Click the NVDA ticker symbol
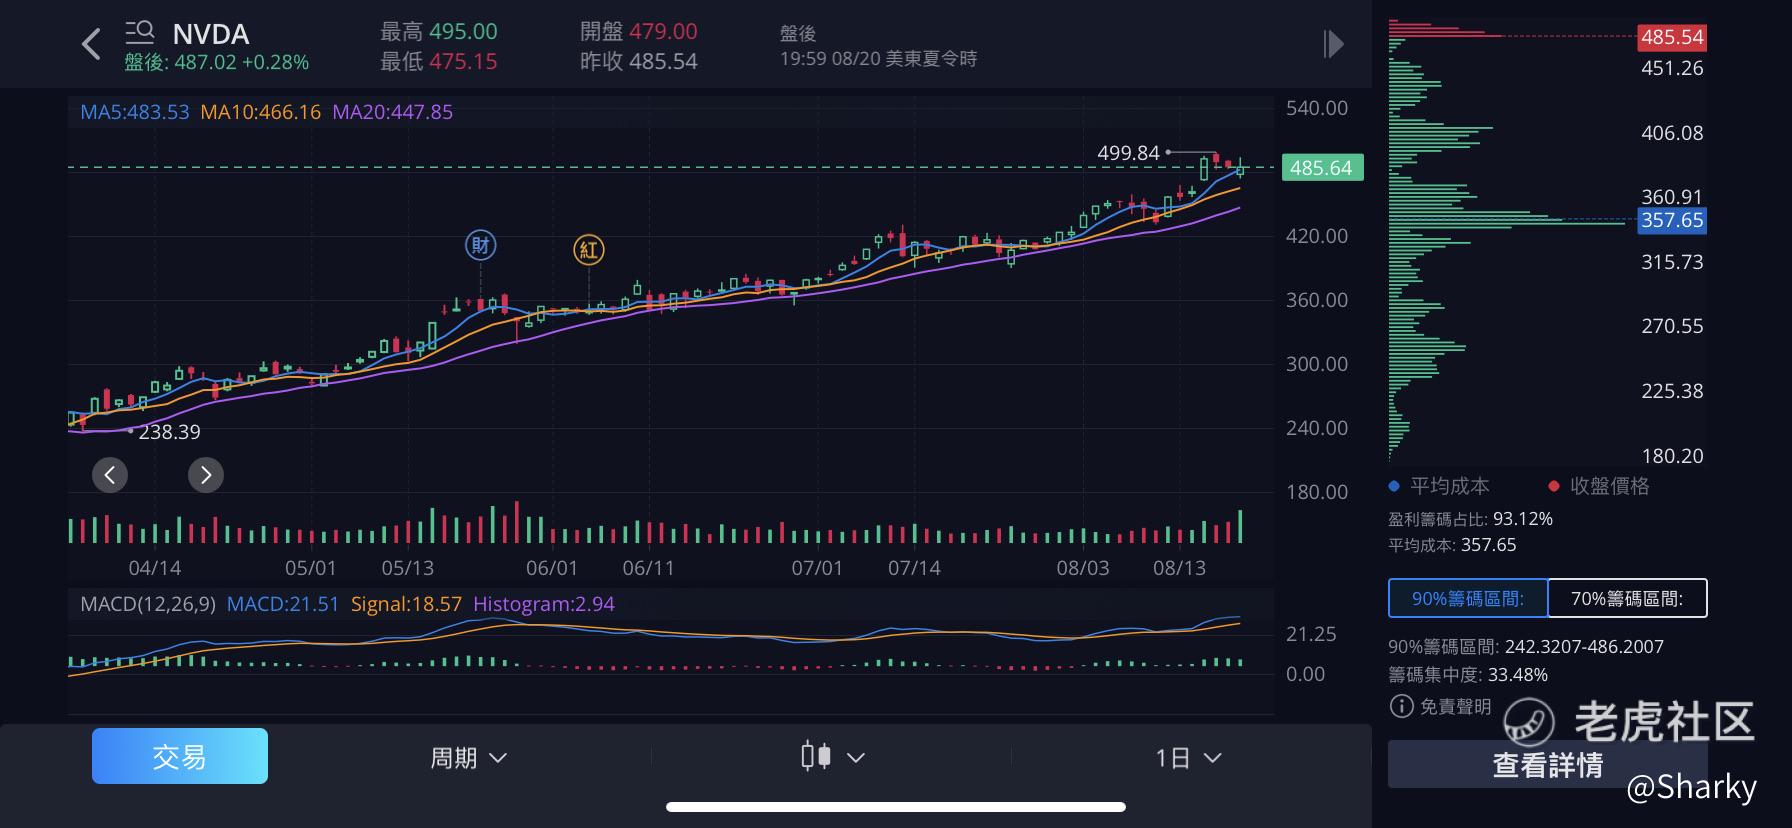Viewport: 1792px width, 828px height. [x=211, y=34]
